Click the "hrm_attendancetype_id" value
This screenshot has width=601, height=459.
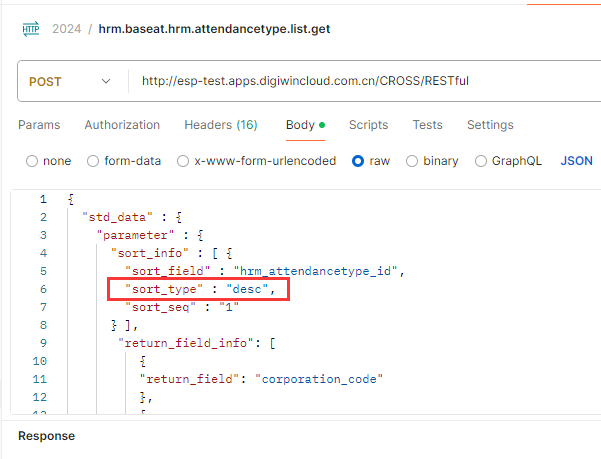tap(315, 271)
